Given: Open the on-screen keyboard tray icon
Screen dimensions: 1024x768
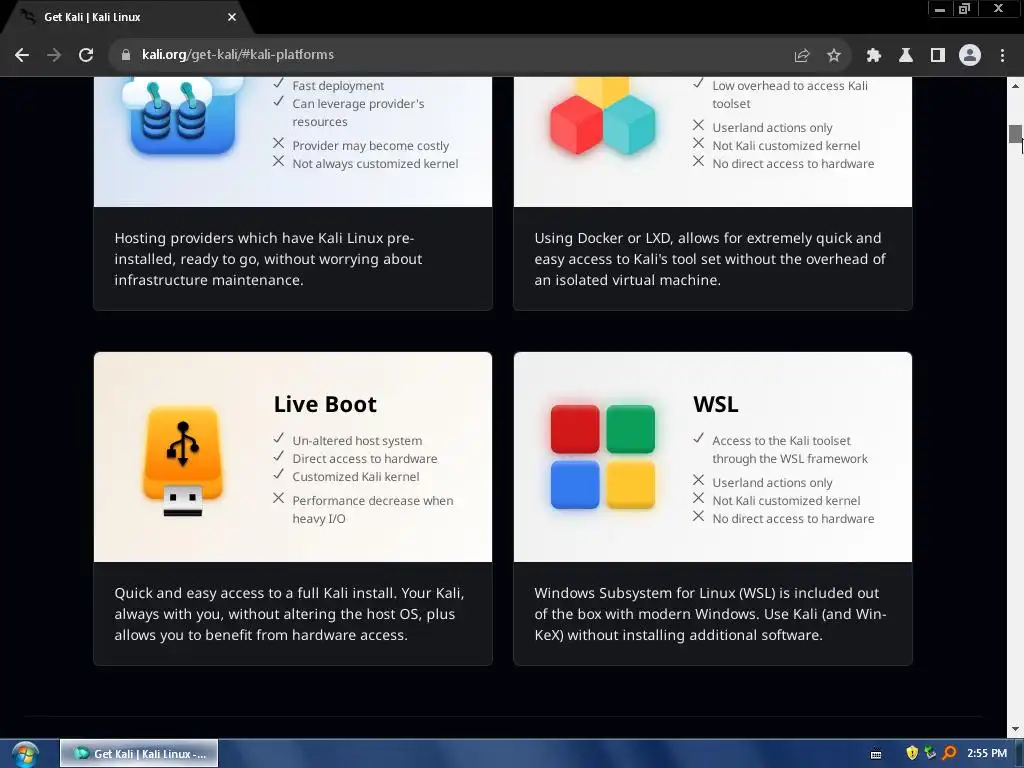Looking at the screenshot, I should click(x=876, y=754).
